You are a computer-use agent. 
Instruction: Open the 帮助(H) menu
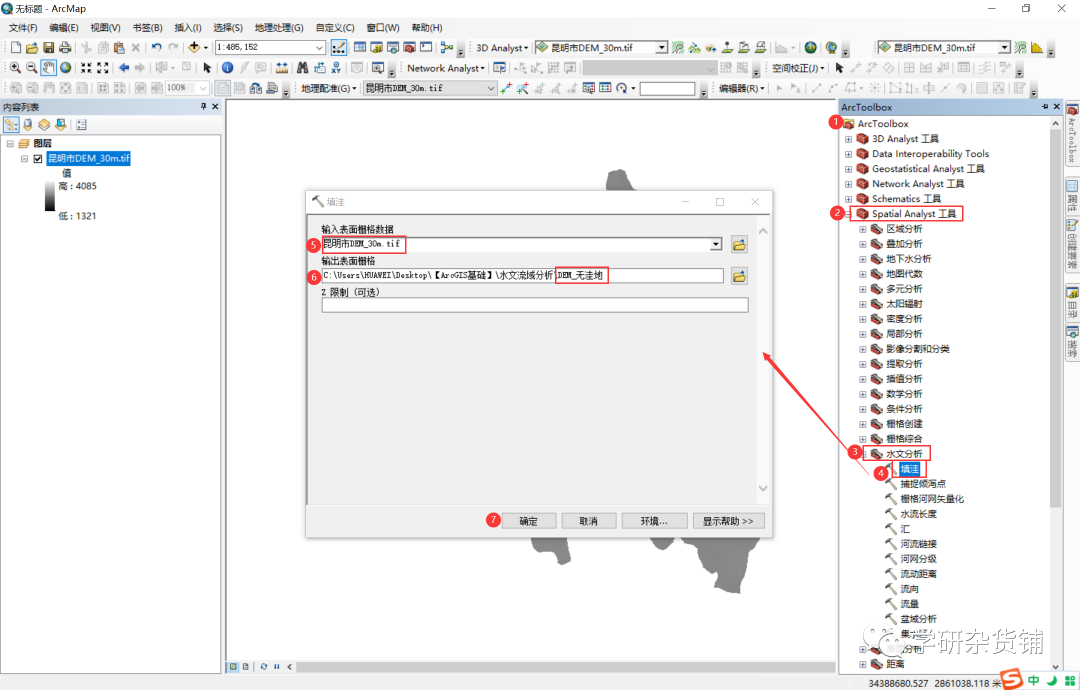[x=426, y=28]
